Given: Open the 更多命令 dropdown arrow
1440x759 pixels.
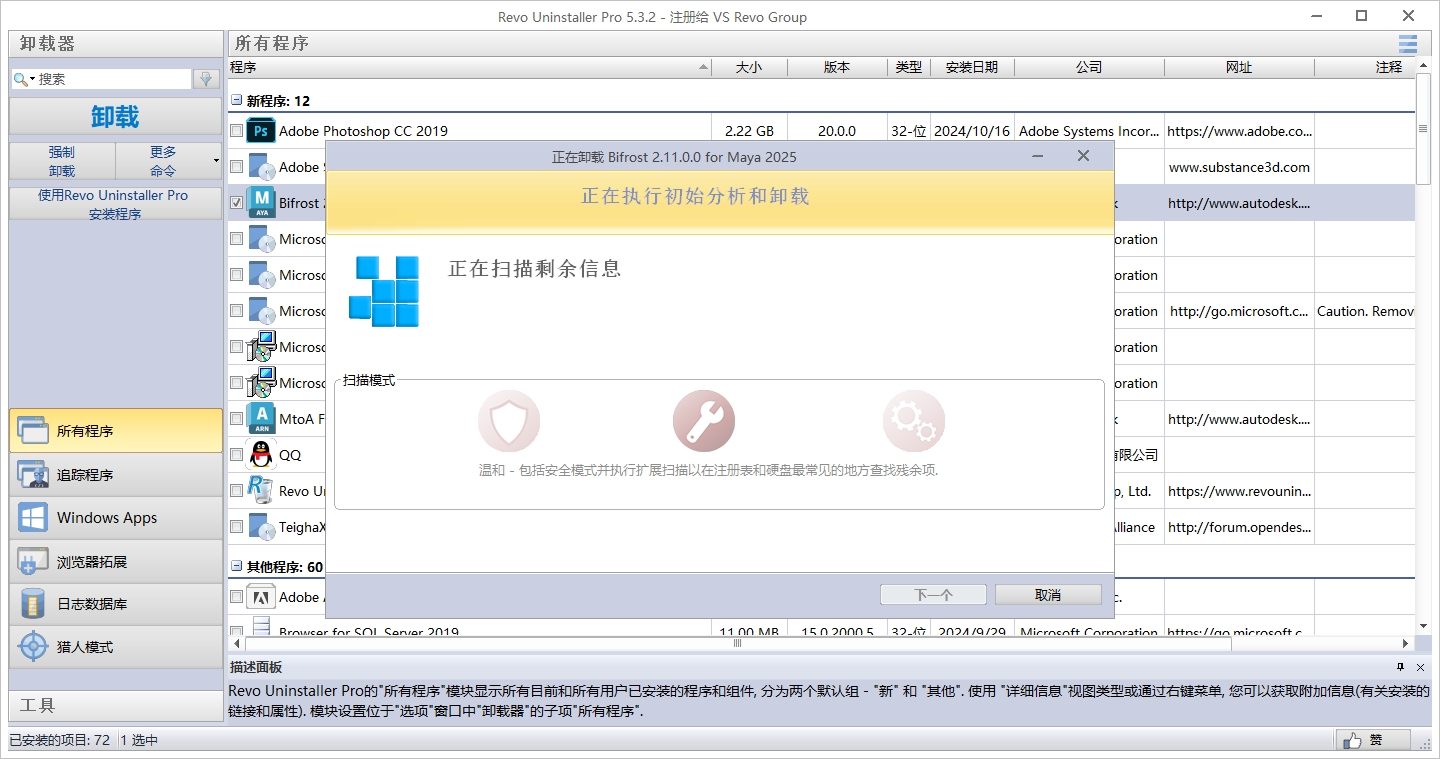Looking at the screenshot, I should [x=216, y=161].
